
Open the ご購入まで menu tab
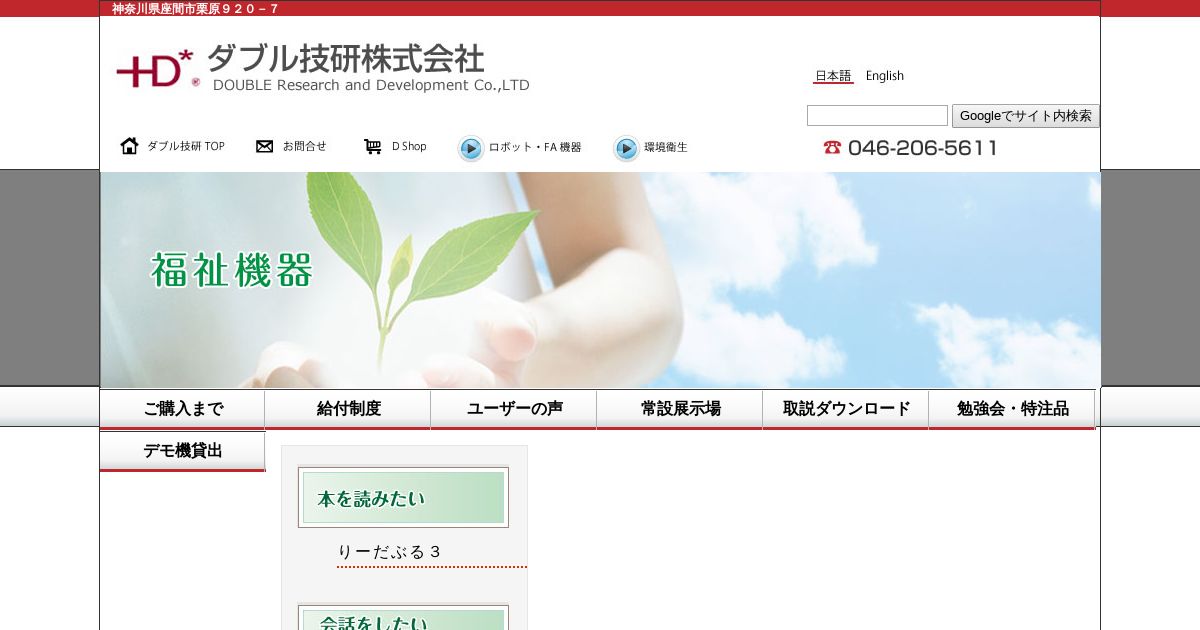[182, 409]
